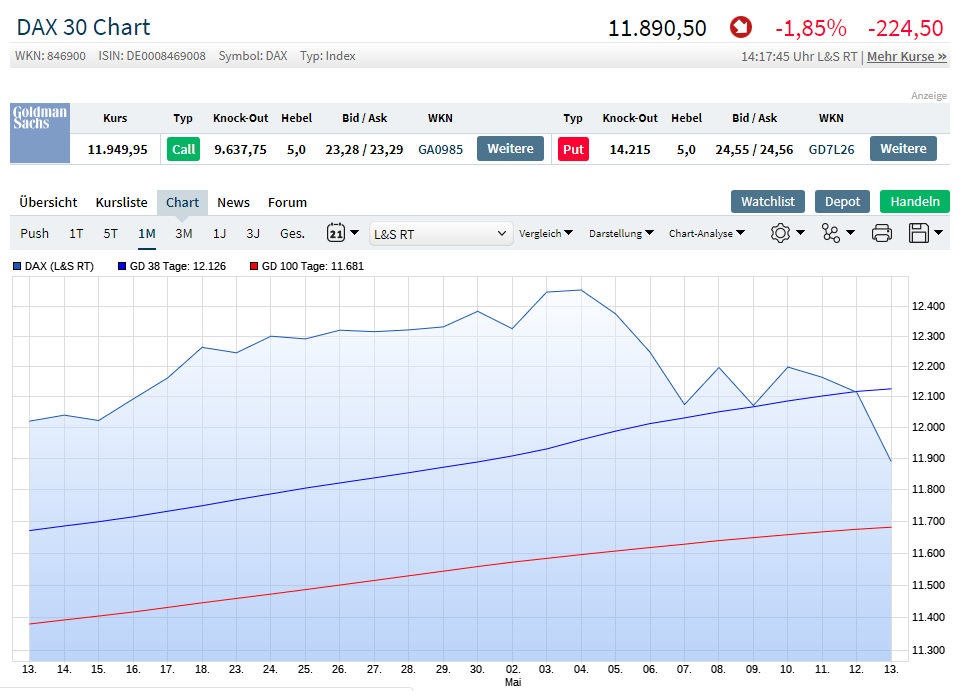Viewport: 963px width, 691px height.
Task: Open the chart settings gear icon
Action: (780, 233)
